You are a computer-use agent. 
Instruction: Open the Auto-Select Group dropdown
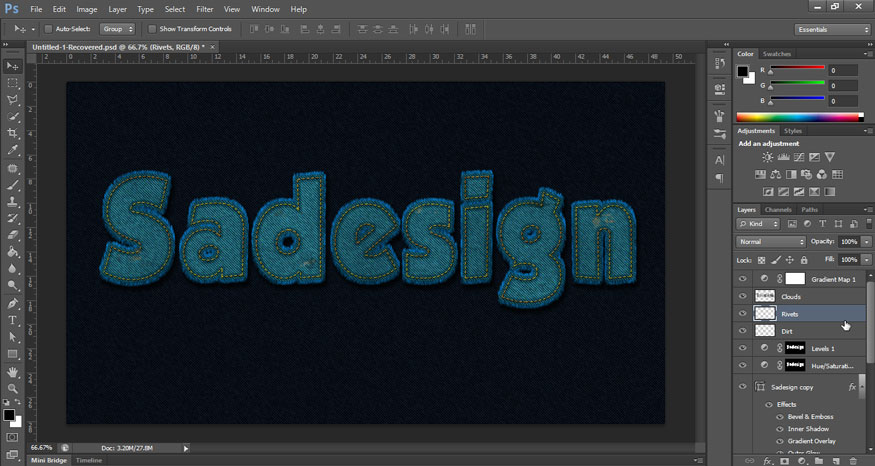[x=117, y=29]
